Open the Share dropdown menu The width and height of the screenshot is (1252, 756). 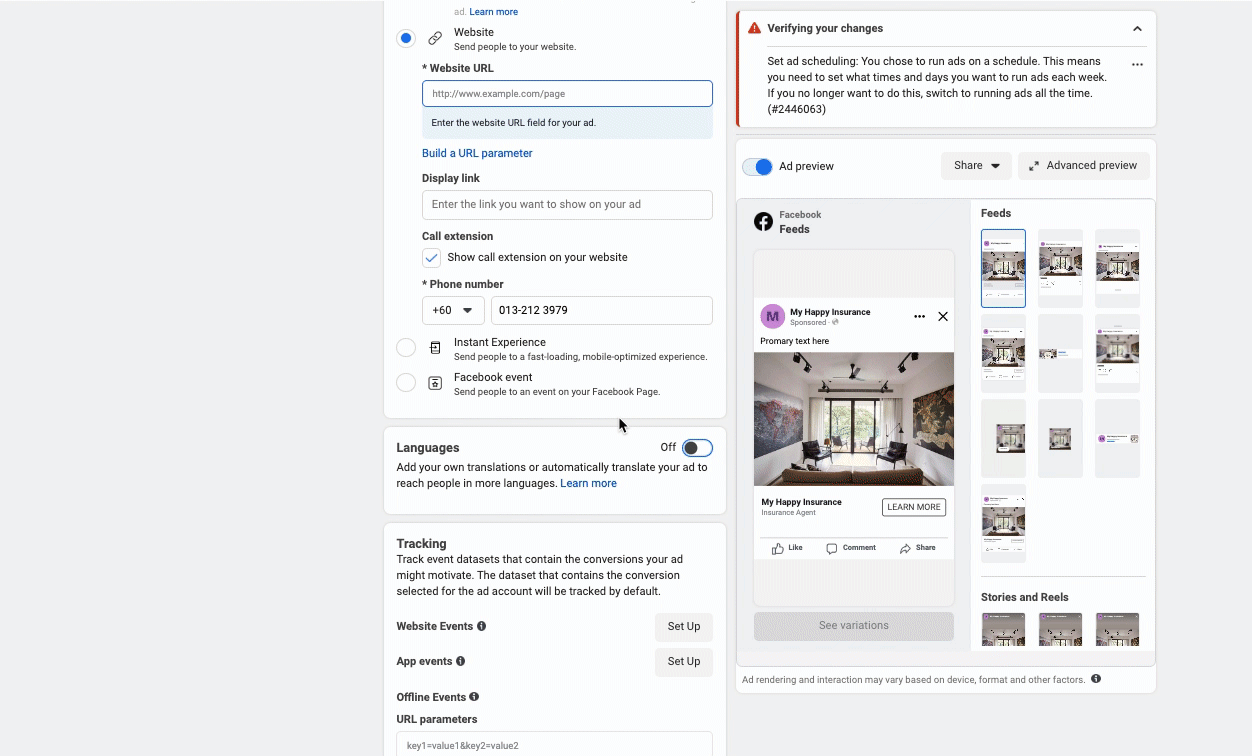click(976, 166)
